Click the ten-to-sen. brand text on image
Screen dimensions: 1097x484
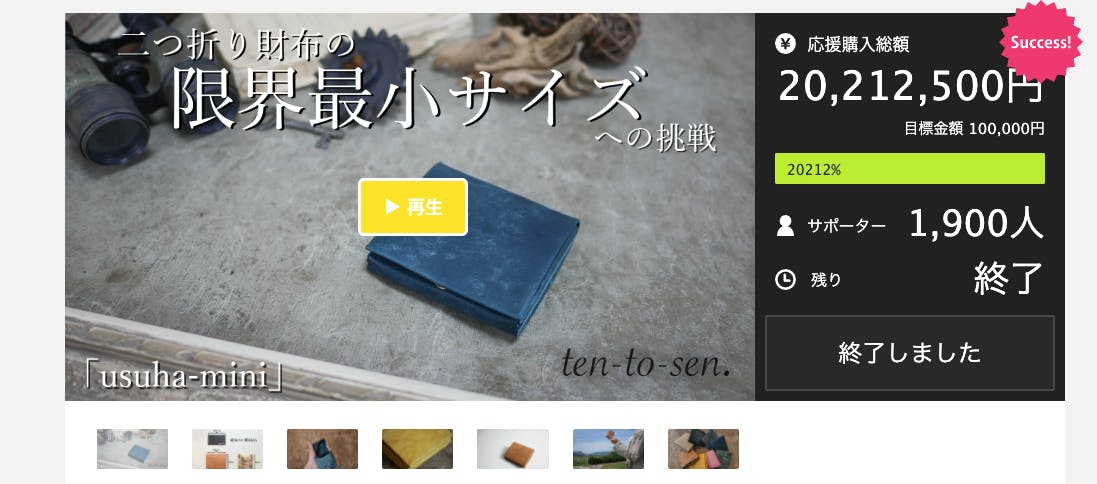(646, 364)
